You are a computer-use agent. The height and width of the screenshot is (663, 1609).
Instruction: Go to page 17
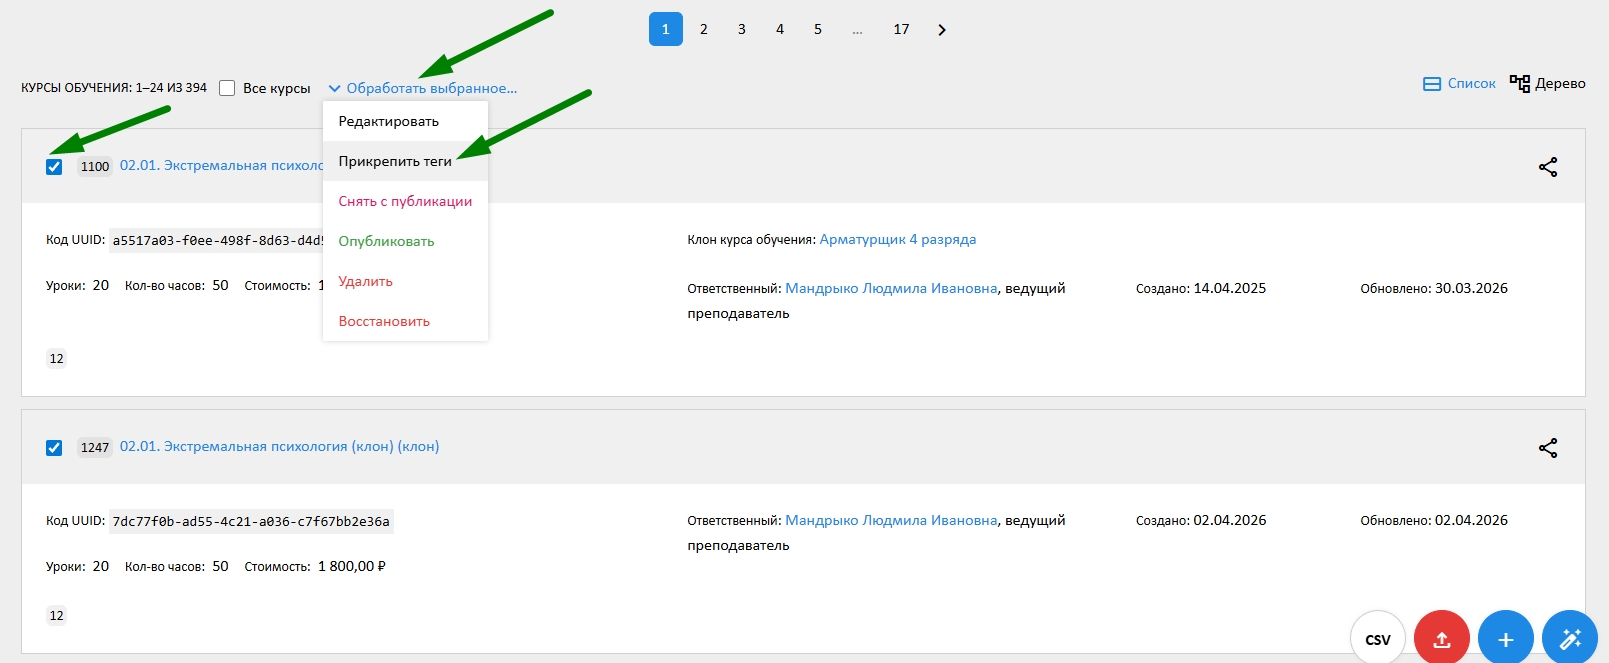point(901,29)
